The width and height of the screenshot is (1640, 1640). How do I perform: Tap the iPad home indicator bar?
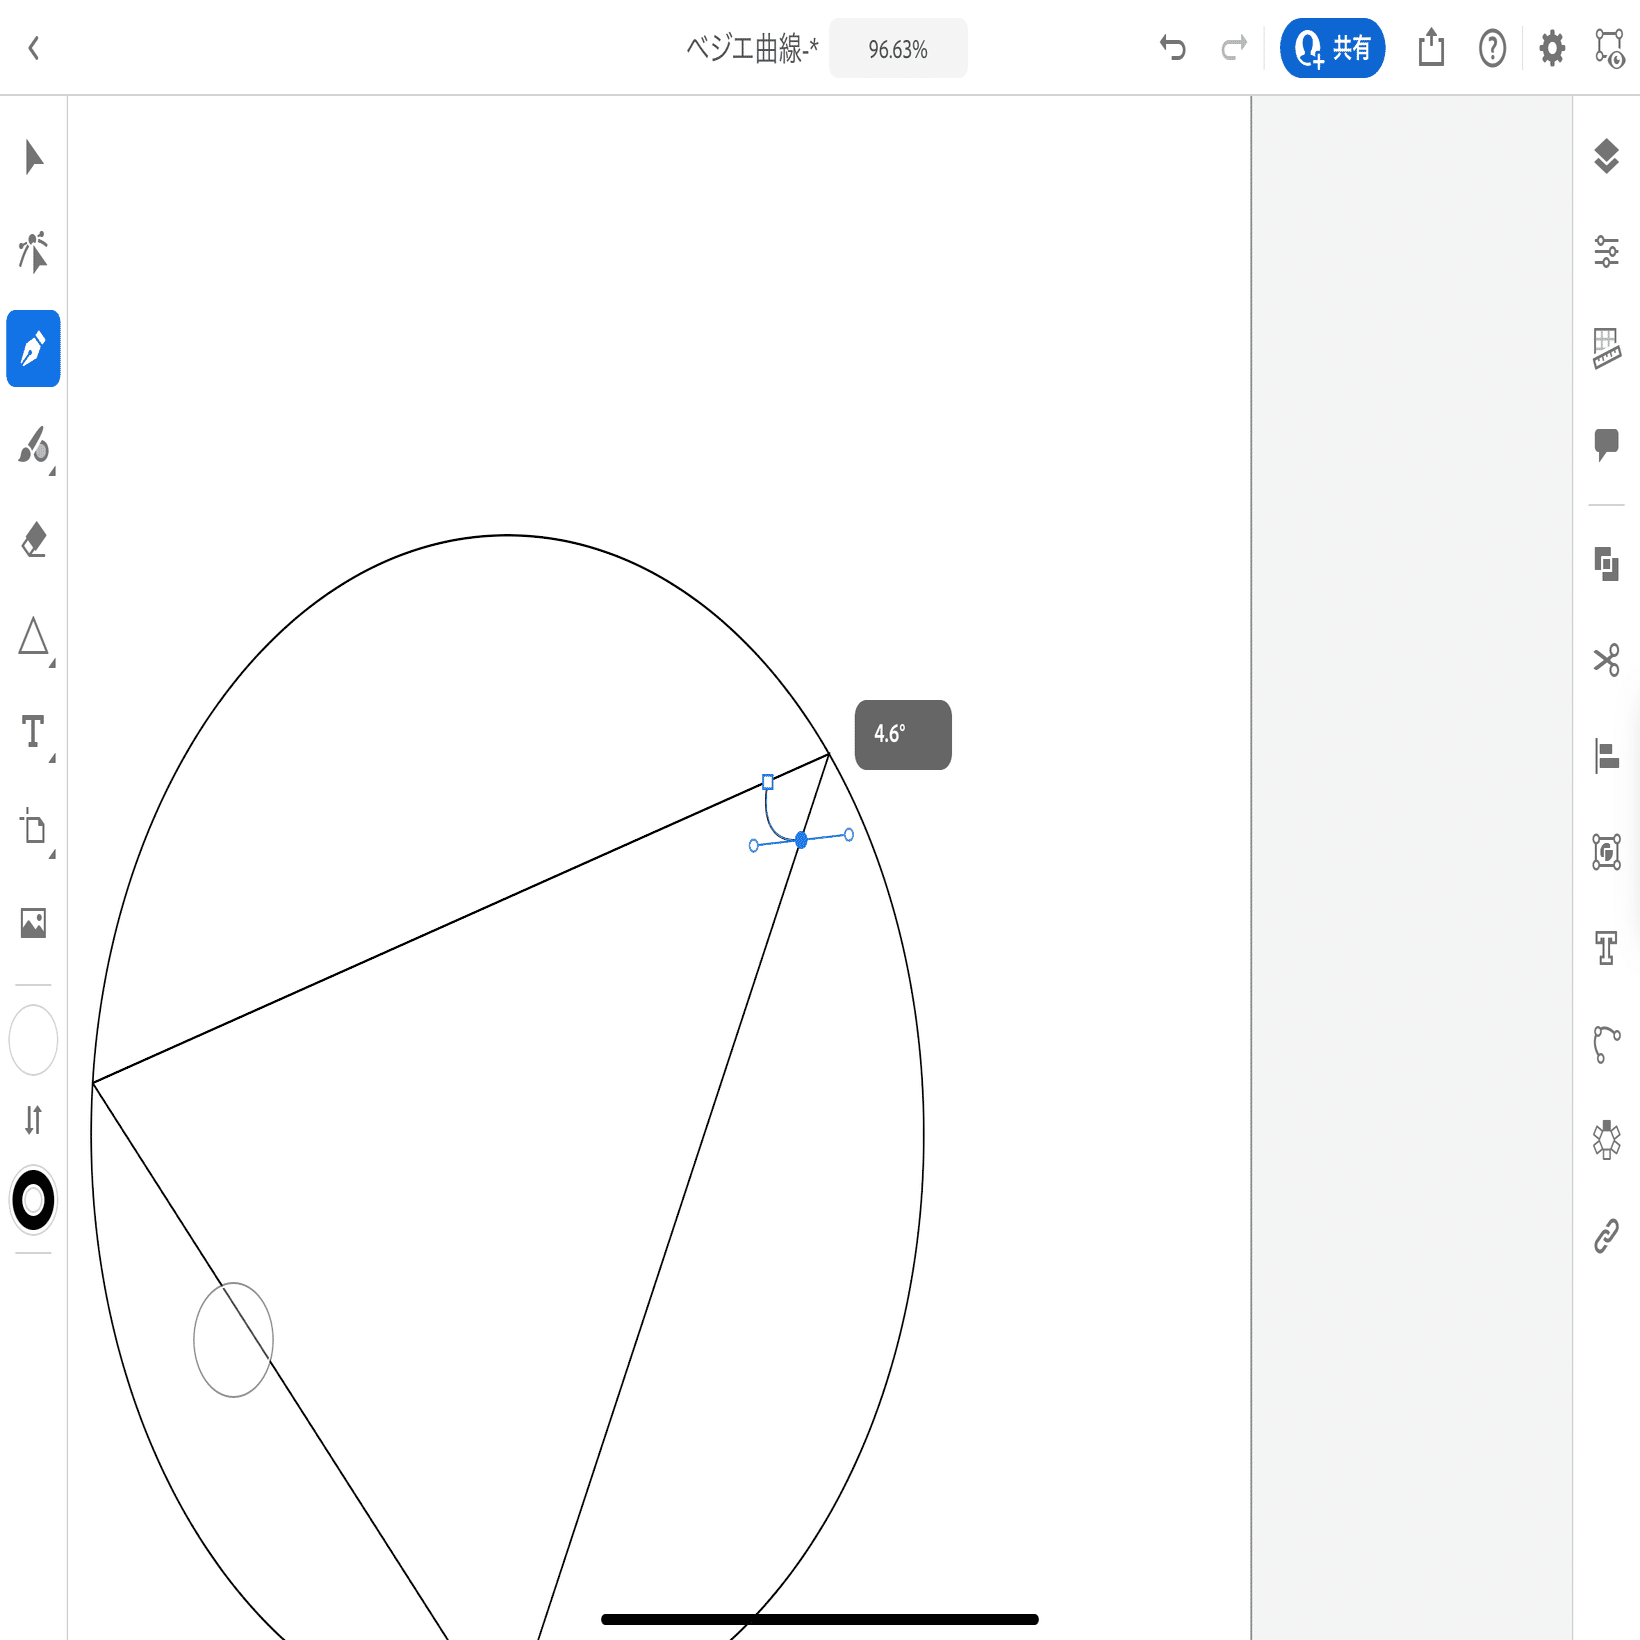[820, 1619]
